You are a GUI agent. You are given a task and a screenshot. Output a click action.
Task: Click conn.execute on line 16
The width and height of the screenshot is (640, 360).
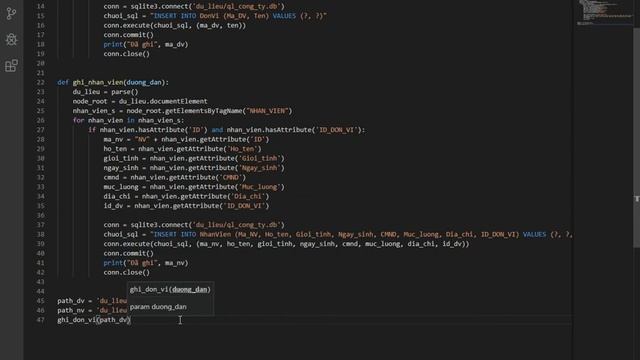click(x=175, y=25)
